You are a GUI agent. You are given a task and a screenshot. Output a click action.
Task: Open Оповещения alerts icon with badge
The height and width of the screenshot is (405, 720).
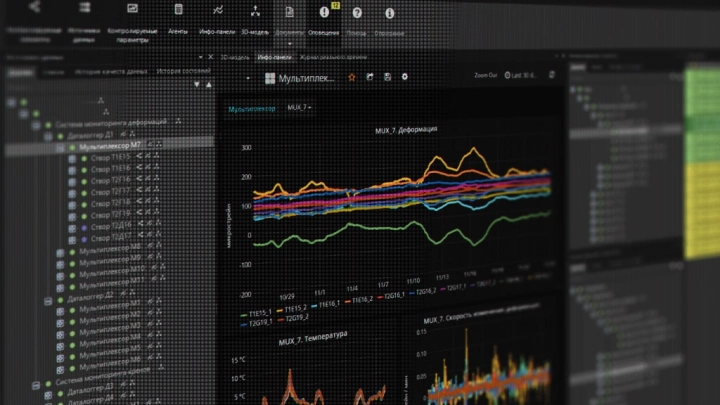(x=324, y=12)
